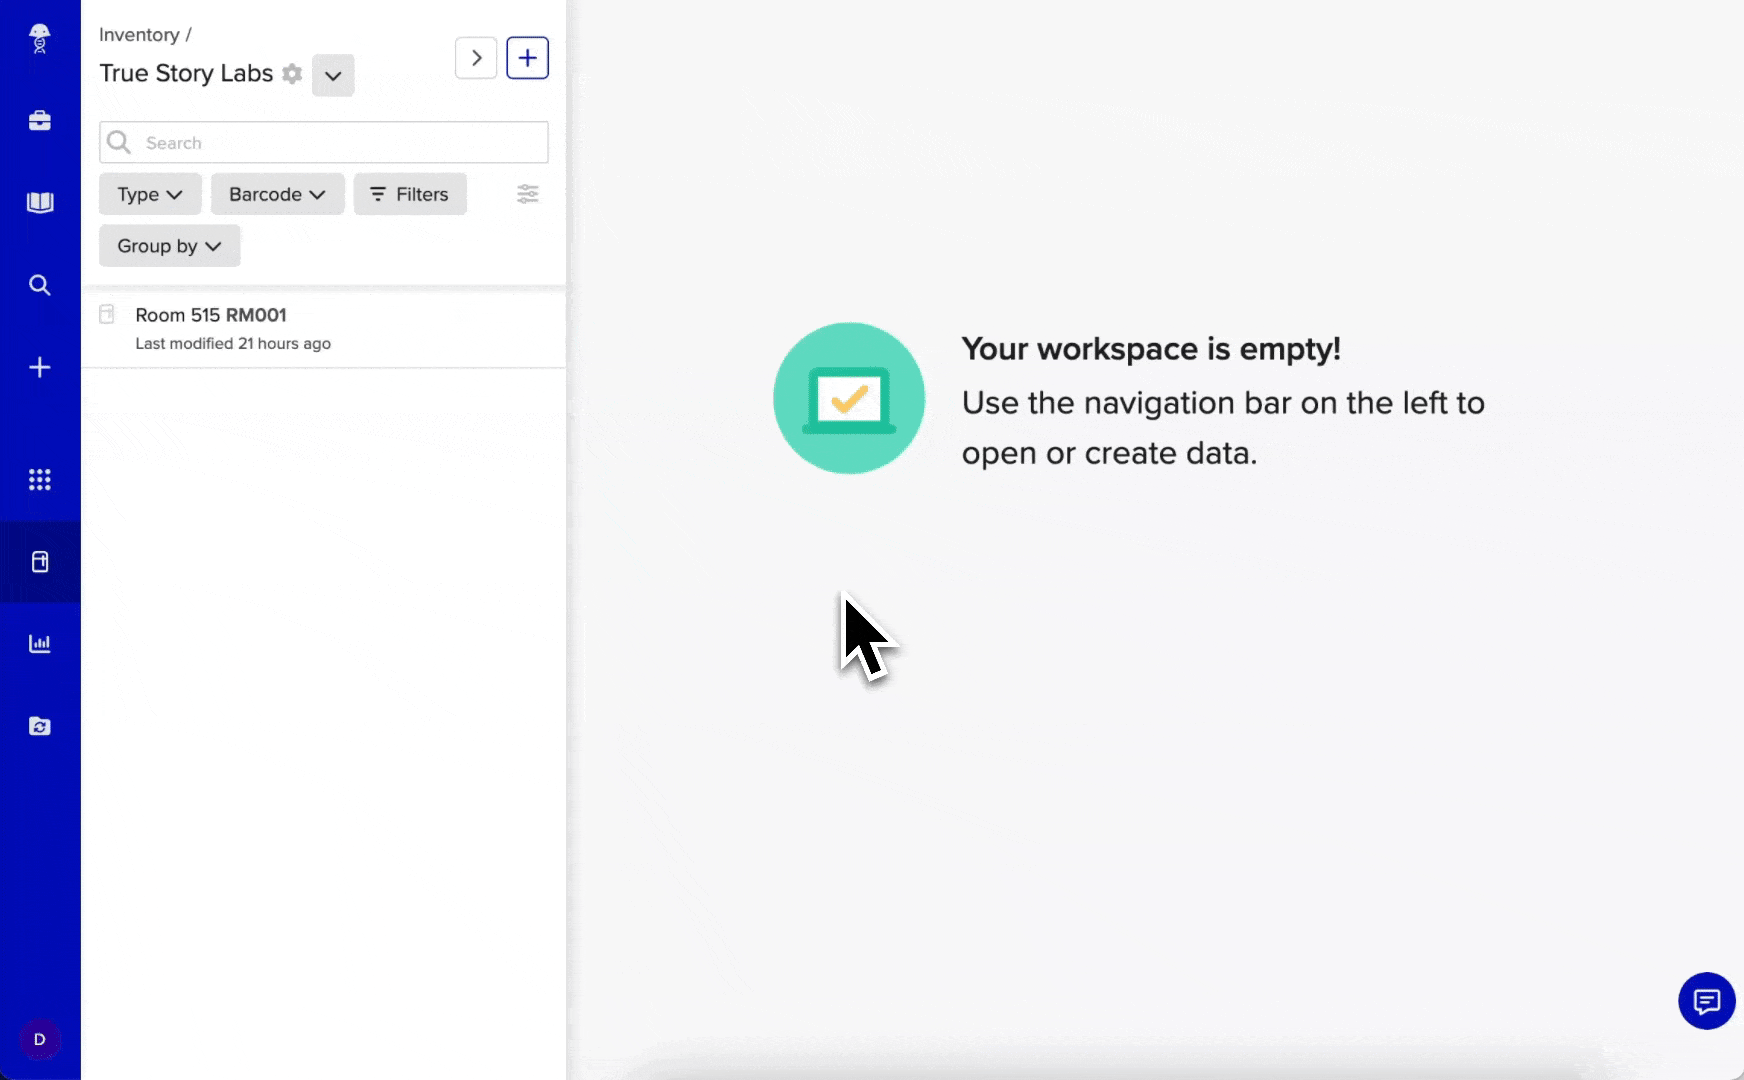1744x1080 pixels.
Task: Create new entry via sidebar plus icon
Action: point(40,367)
